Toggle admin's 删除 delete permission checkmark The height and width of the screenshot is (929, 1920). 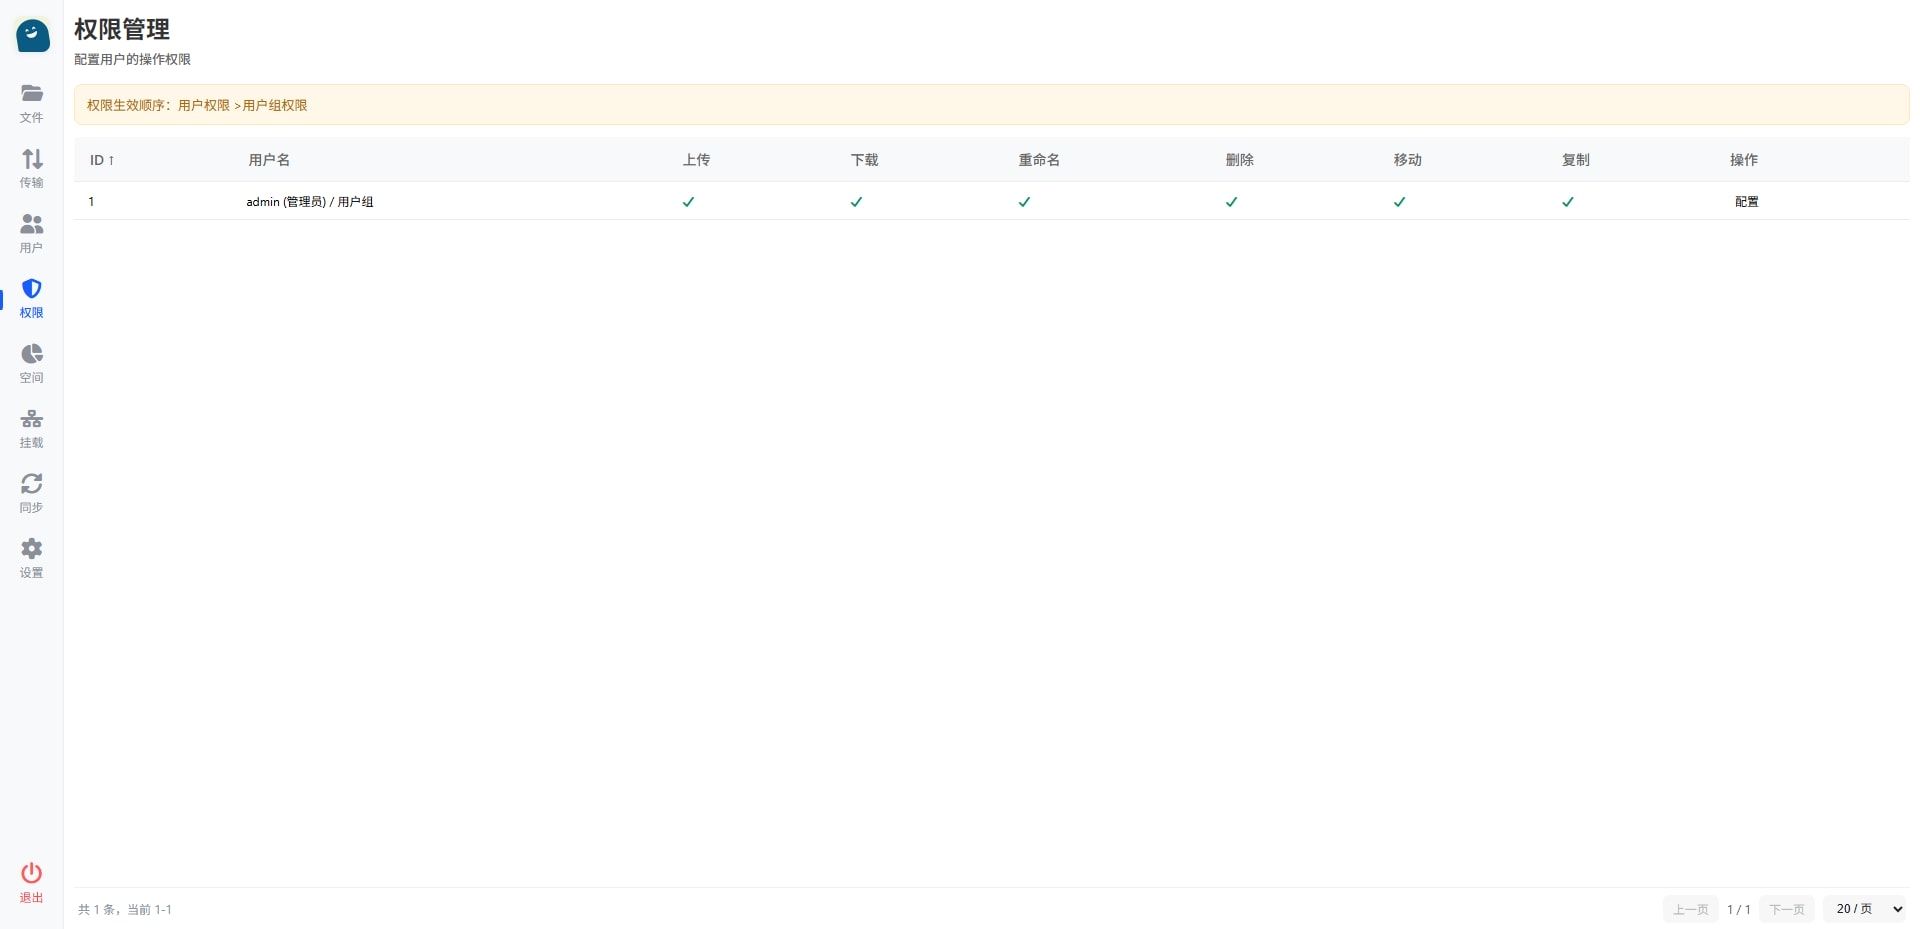[1231, 202]
